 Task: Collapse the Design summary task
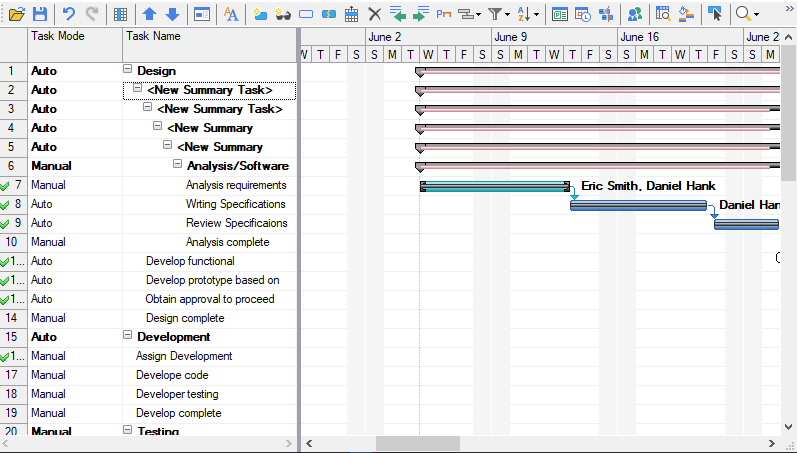point(127,70)
